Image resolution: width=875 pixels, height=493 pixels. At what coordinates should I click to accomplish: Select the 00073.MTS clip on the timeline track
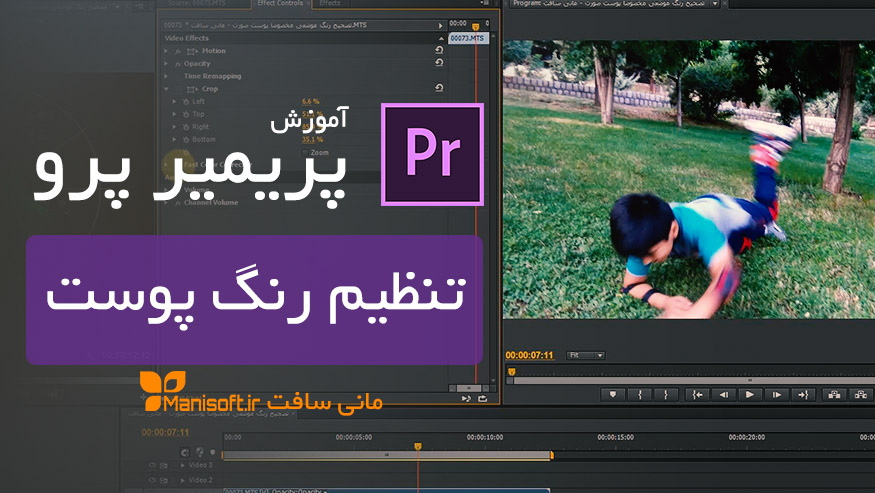(x=386, y=491)
